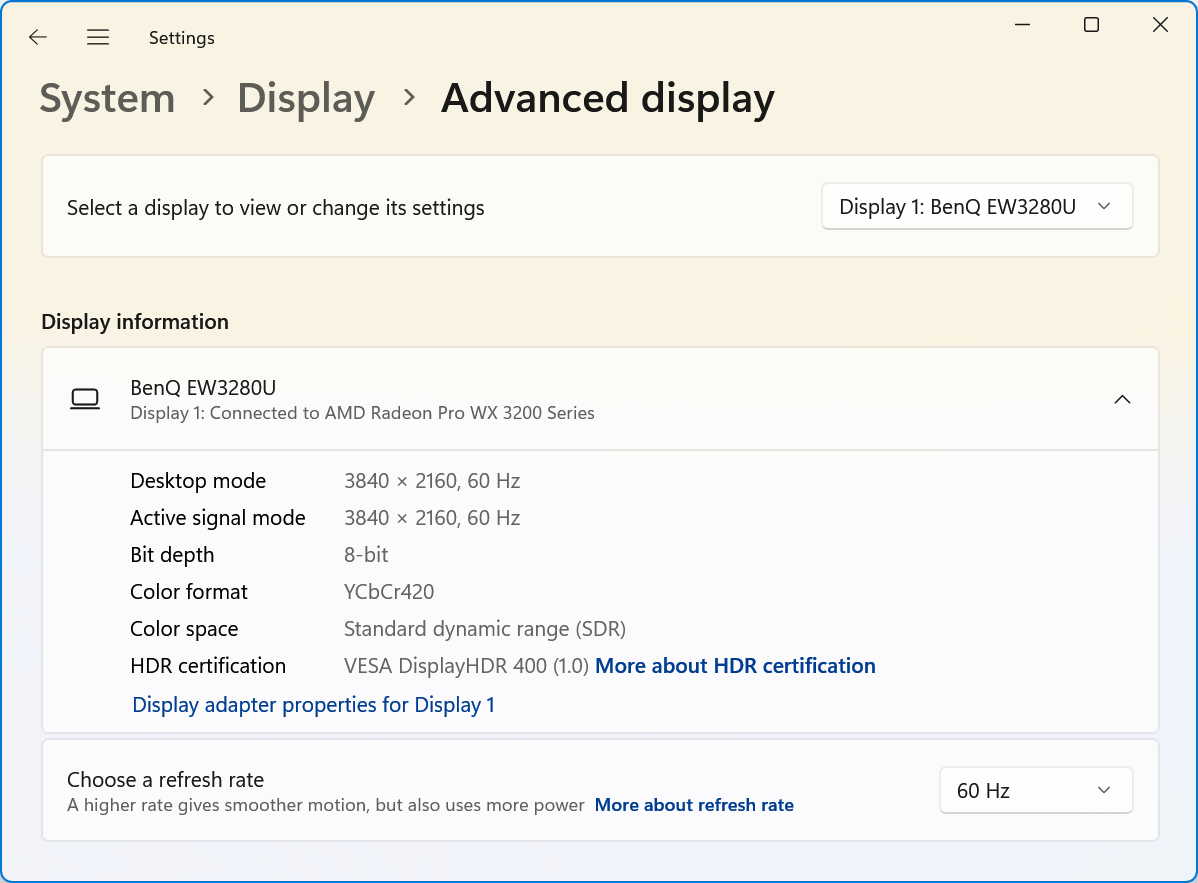The height and width of the screenshot is (883, 1198).
Task: Click the Desktop mode resolution value
Action: [x=432, y=480]
